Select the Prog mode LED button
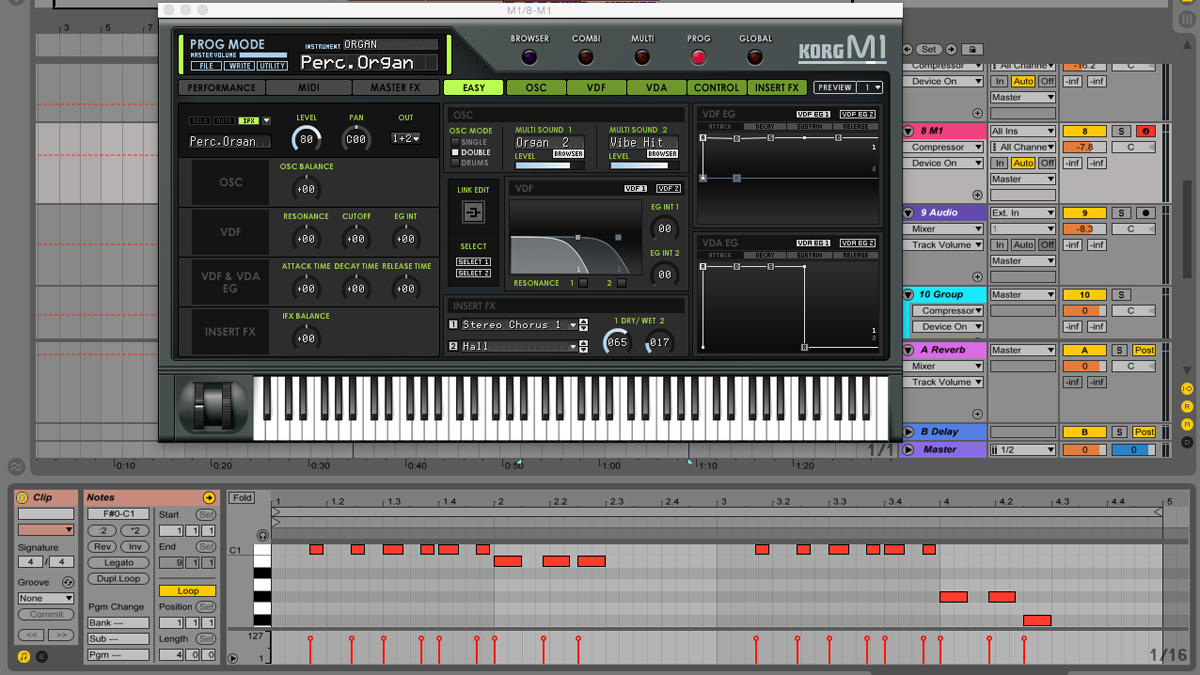Image resolution: width=1200 pixels, height=675 pixels. click(698, 58)
